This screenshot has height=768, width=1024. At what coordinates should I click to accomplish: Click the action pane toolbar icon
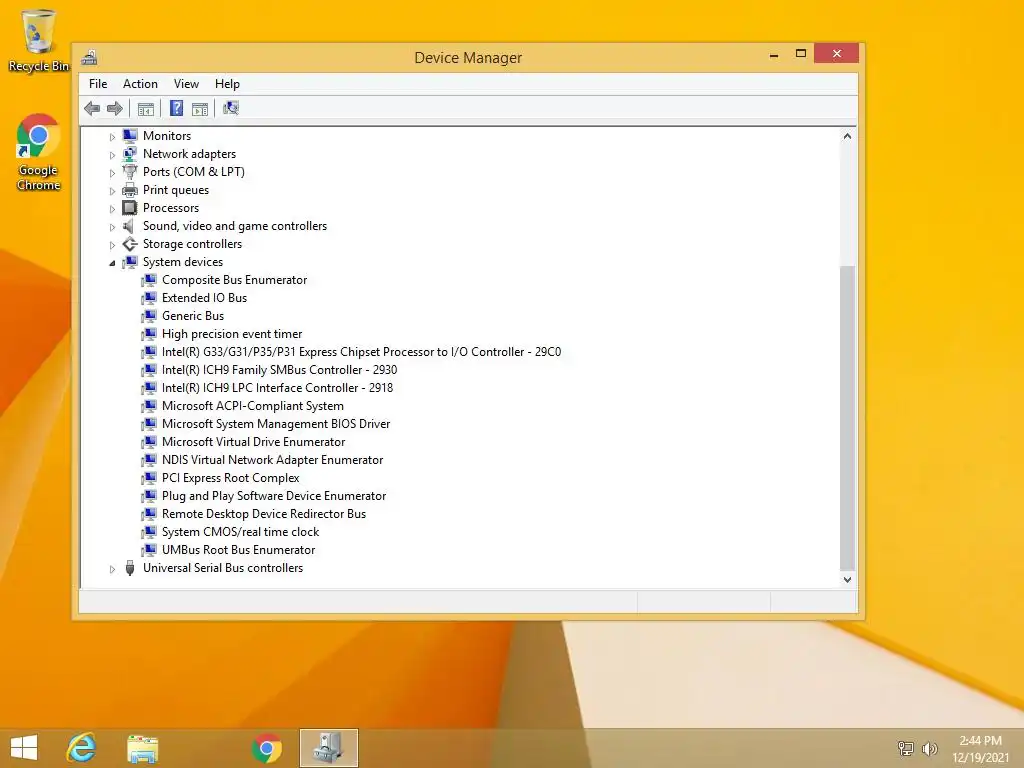click(200, 108)
